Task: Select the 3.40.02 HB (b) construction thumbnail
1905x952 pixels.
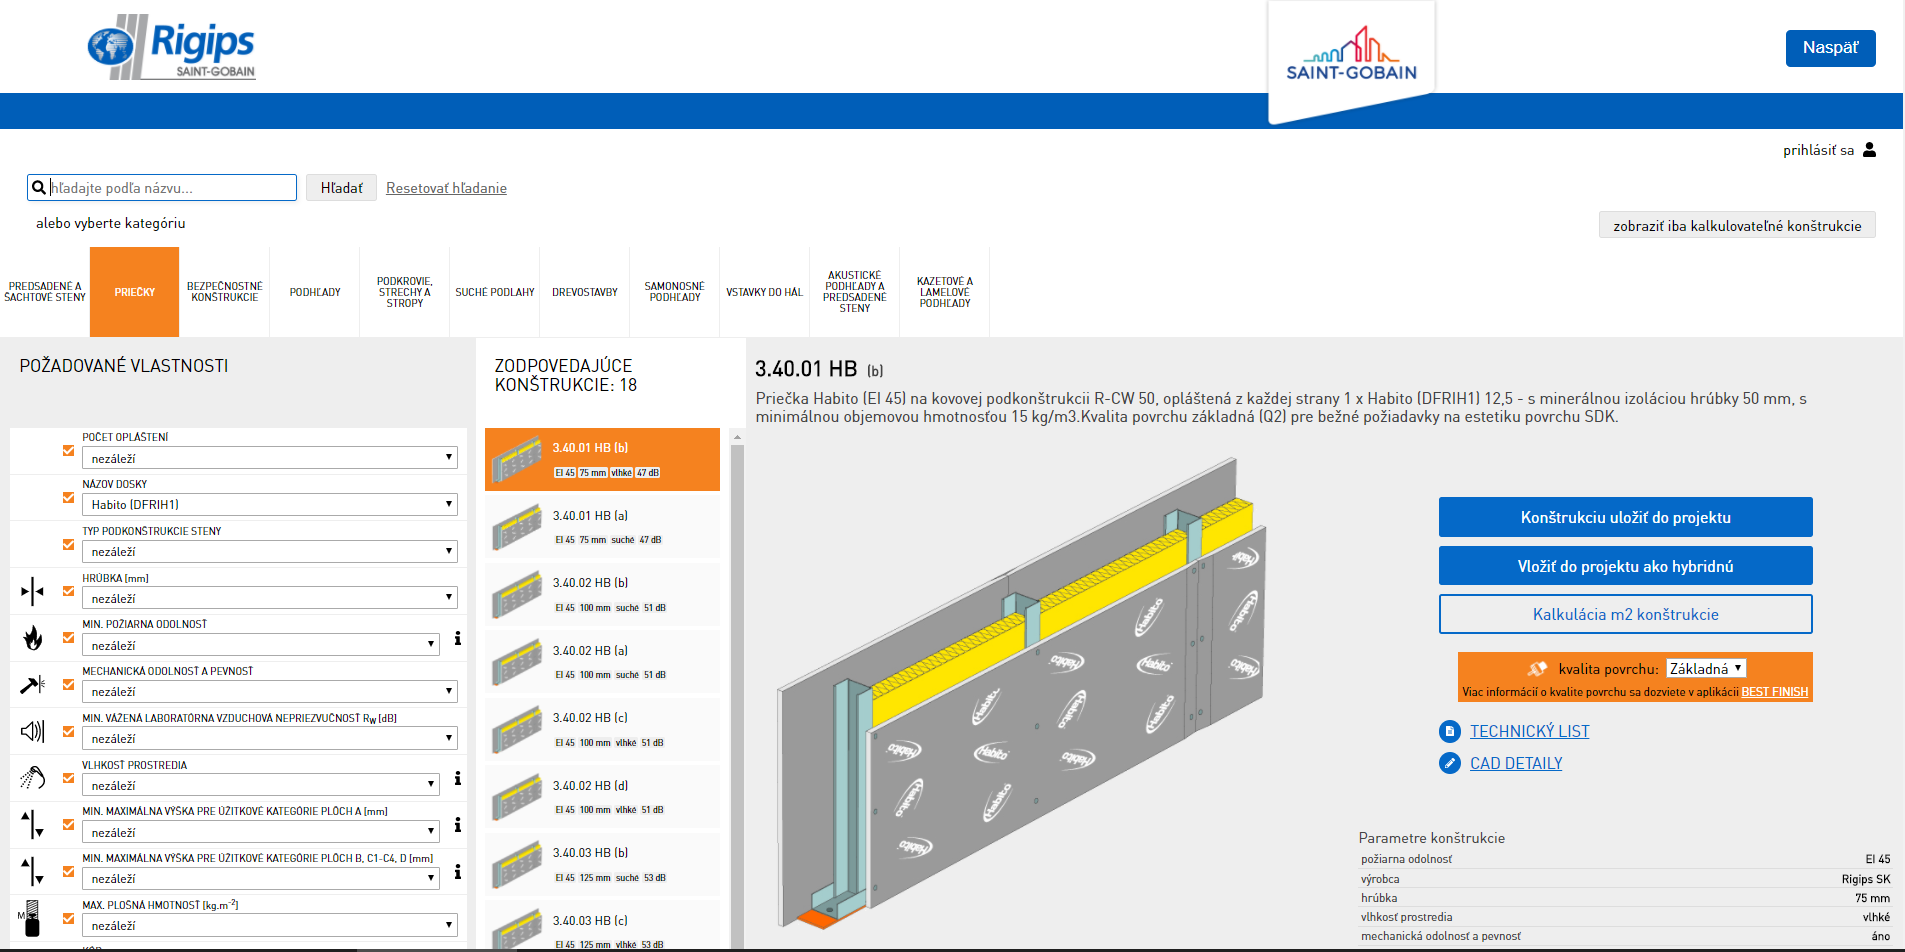Action: (x=517, y=595)
